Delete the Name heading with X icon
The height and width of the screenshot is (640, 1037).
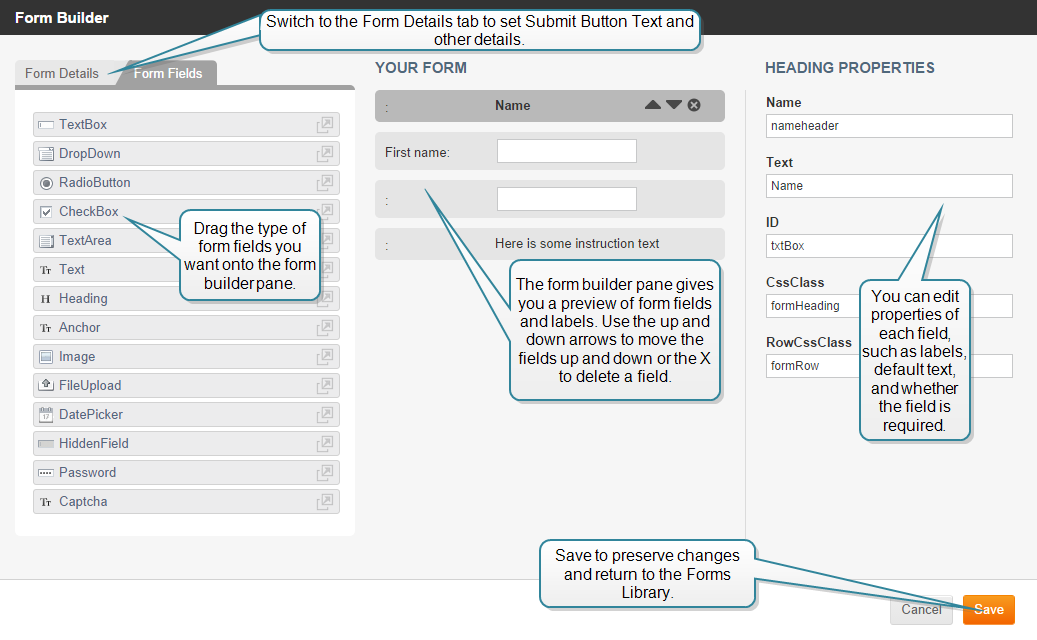click(x=694, y=105)
